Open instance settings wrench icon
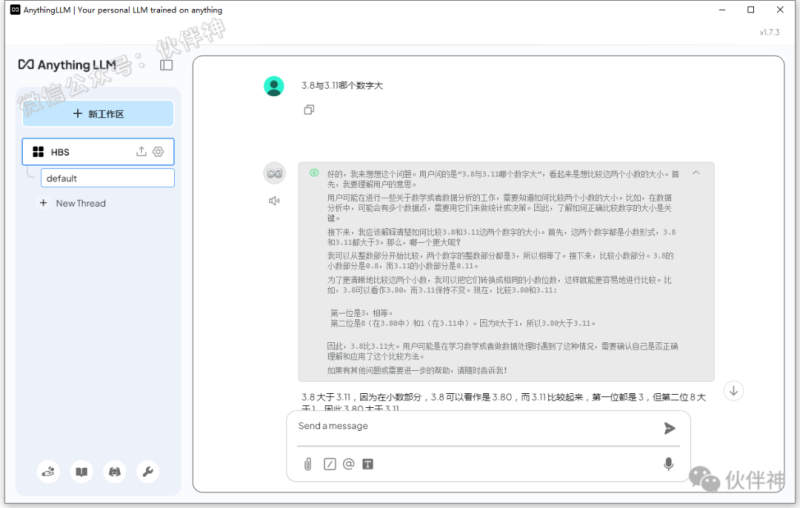The image size is (800, 508). tap(147, 471)
